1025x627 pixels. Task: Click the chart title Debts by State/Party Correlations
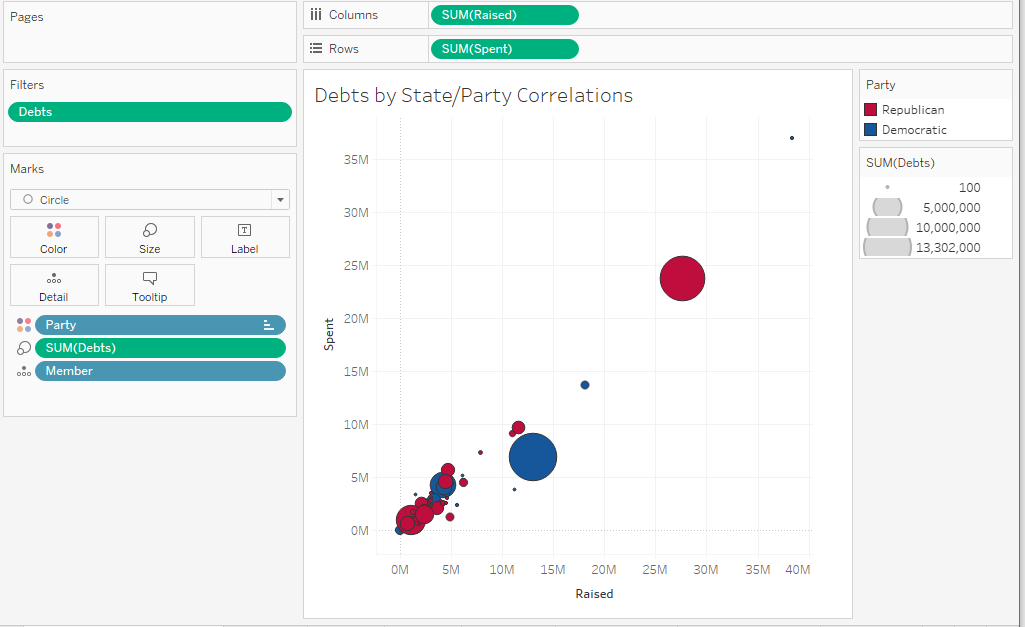tap(473, 96)
